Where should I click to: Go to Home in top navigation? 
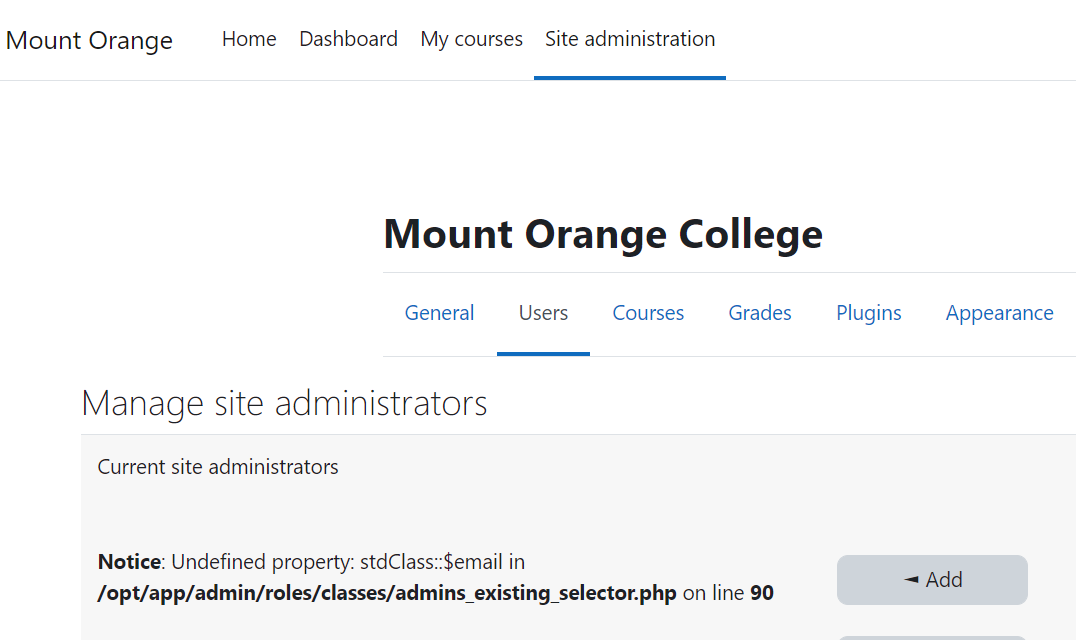[249, 39]
